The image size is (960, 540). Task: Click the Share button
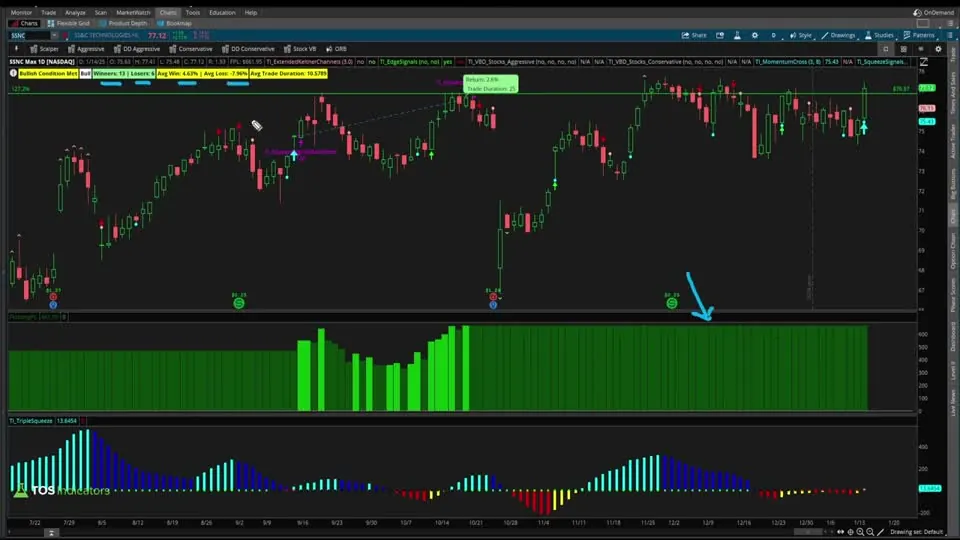click(694, 36)
